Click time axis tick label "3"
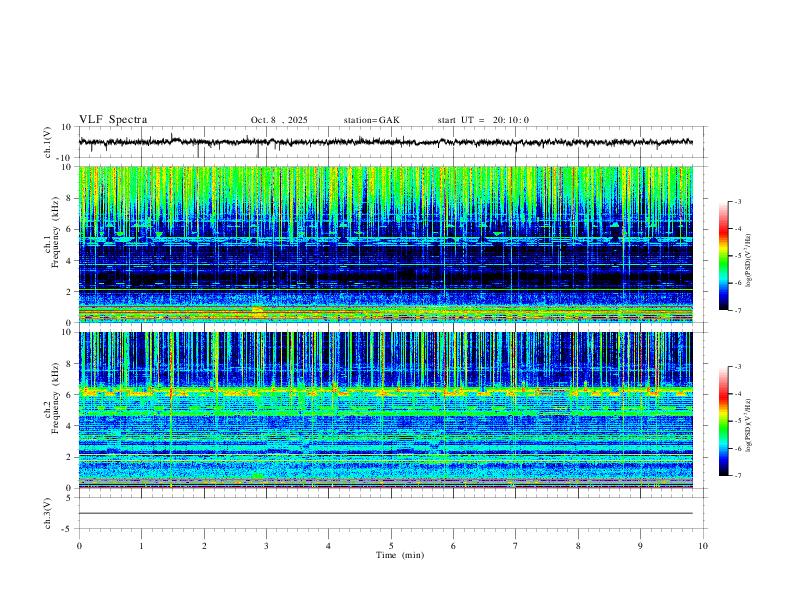Image resolution: width=792 pixels, height=612 pixels. click(266, 546)
